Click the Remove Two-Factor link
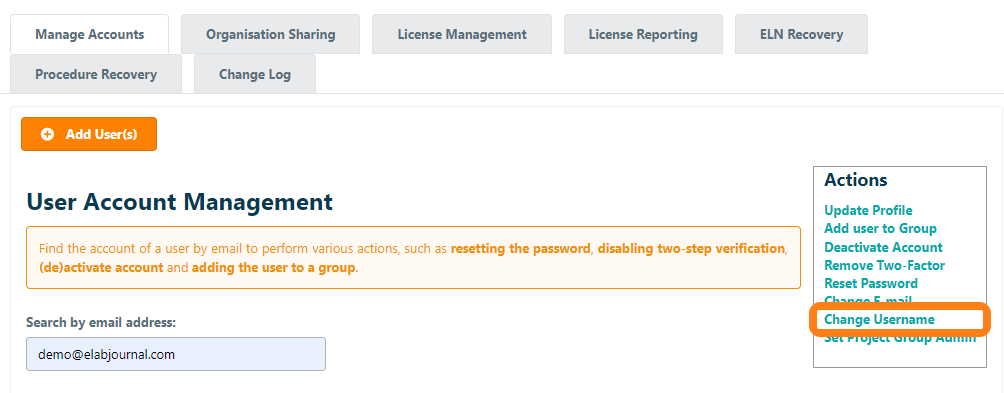1004x393 pixels. coord(884,265)
